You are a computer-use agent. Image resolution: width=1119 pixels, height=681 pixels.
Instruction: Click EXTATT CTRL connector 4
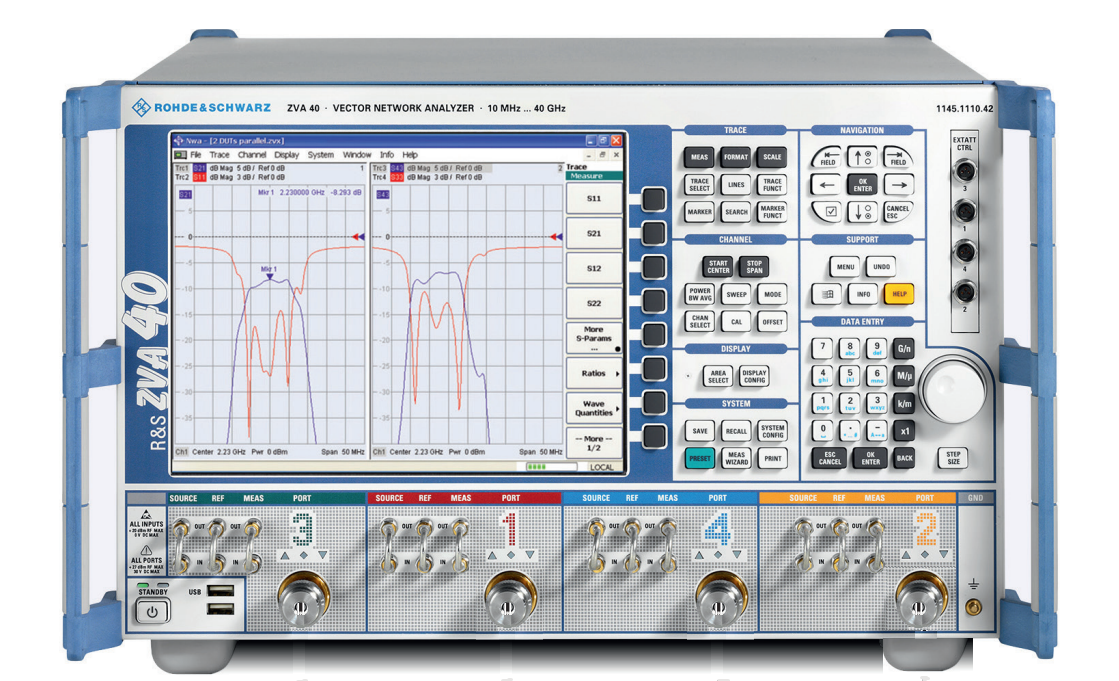(965, 252)
